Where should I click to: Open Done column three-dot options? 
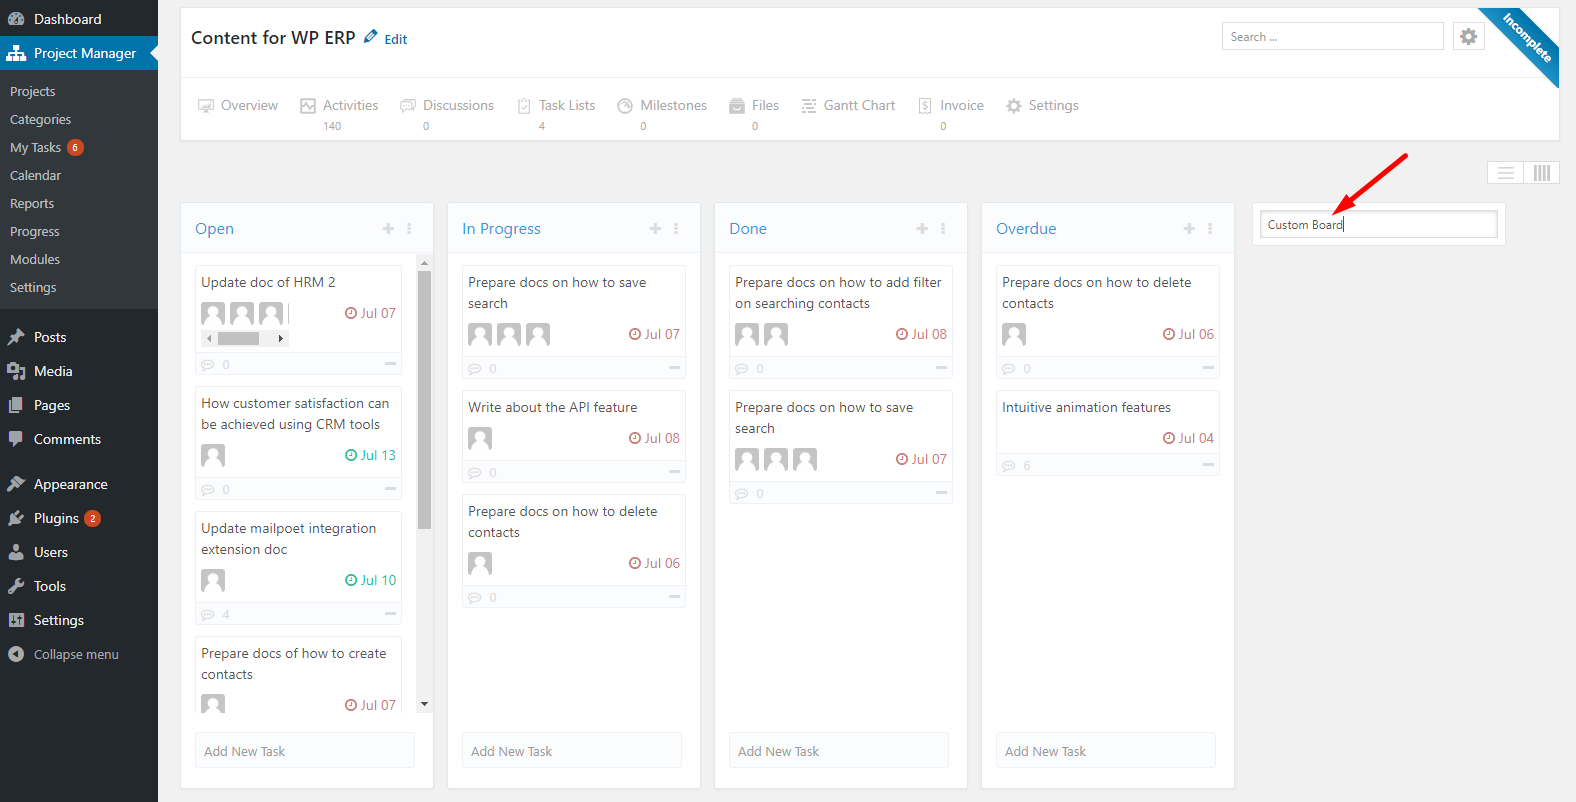(943, 229)
